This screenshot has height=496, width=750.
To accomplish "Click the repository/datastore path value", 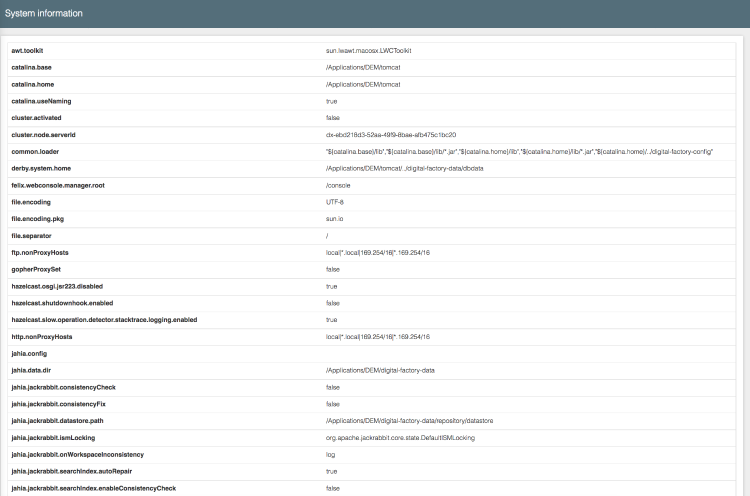I will pyautogui.click(x=409, y=421).
